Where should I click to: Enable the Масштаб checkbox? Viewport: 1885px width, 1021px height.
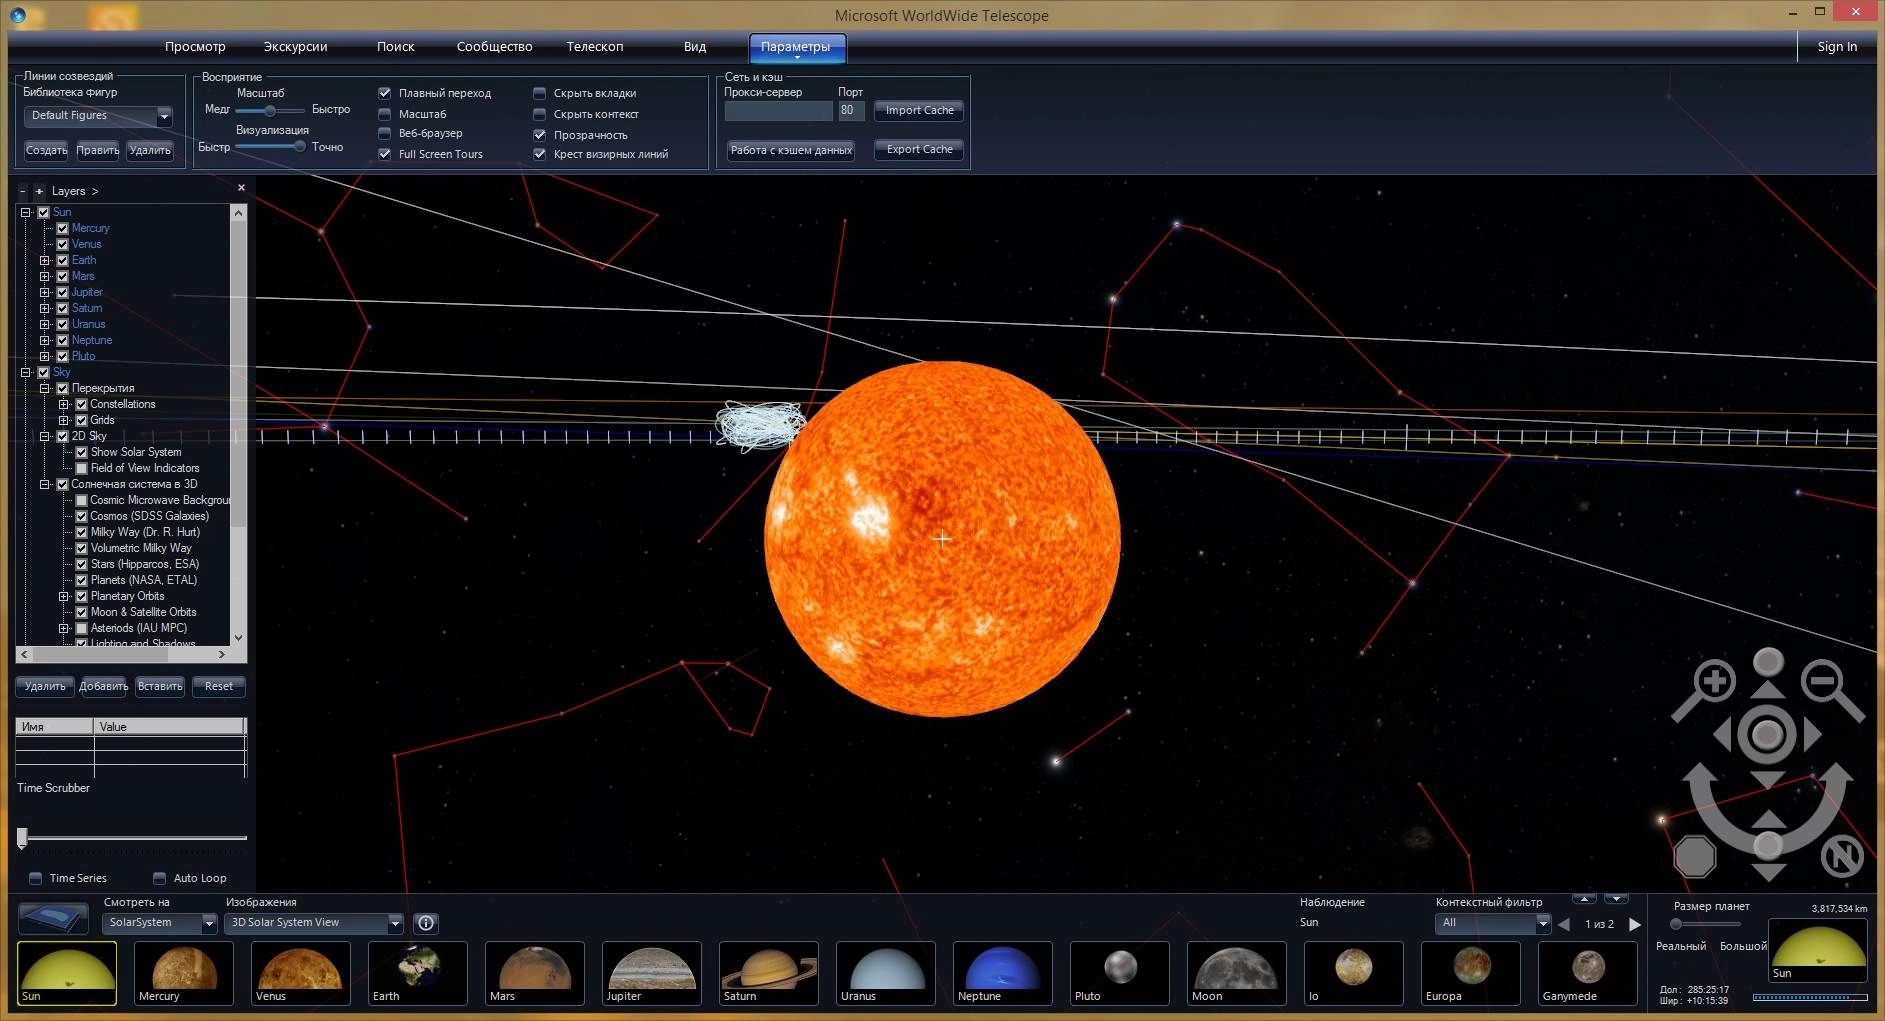pyautogui.click(x=385, y=114)
